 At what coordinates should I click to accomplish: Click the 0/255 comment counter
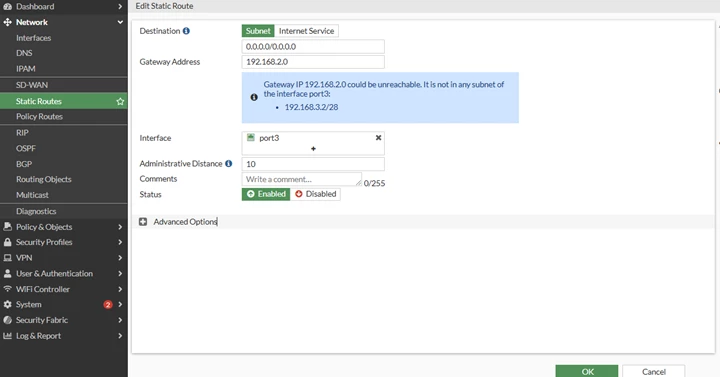374,183
